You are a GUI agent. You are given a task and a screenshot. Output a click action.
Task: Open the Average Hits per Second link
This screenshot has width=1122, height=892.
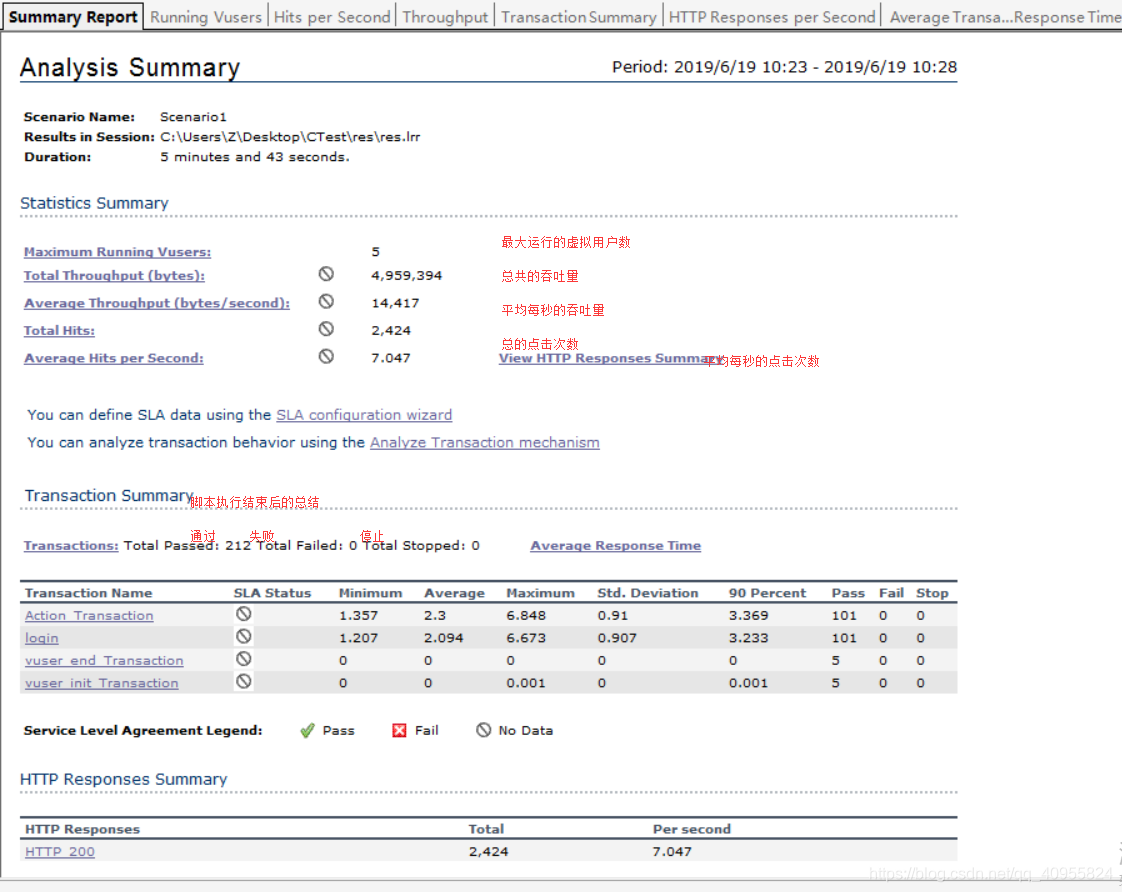point(113,358)
